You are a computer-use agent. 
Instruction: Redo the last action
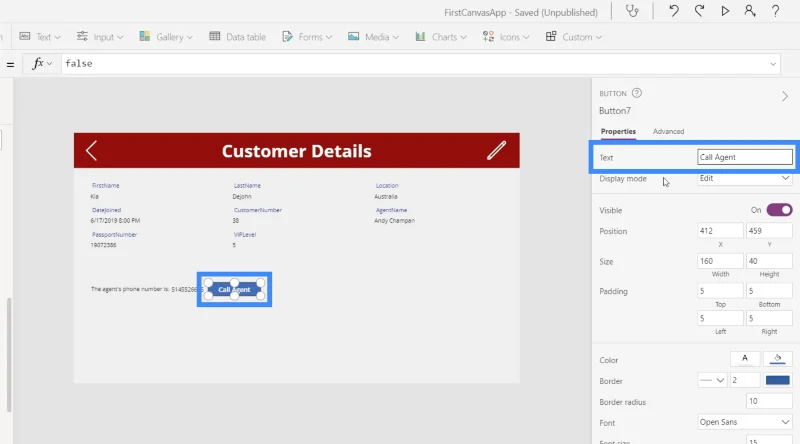[x=699, y=11]
